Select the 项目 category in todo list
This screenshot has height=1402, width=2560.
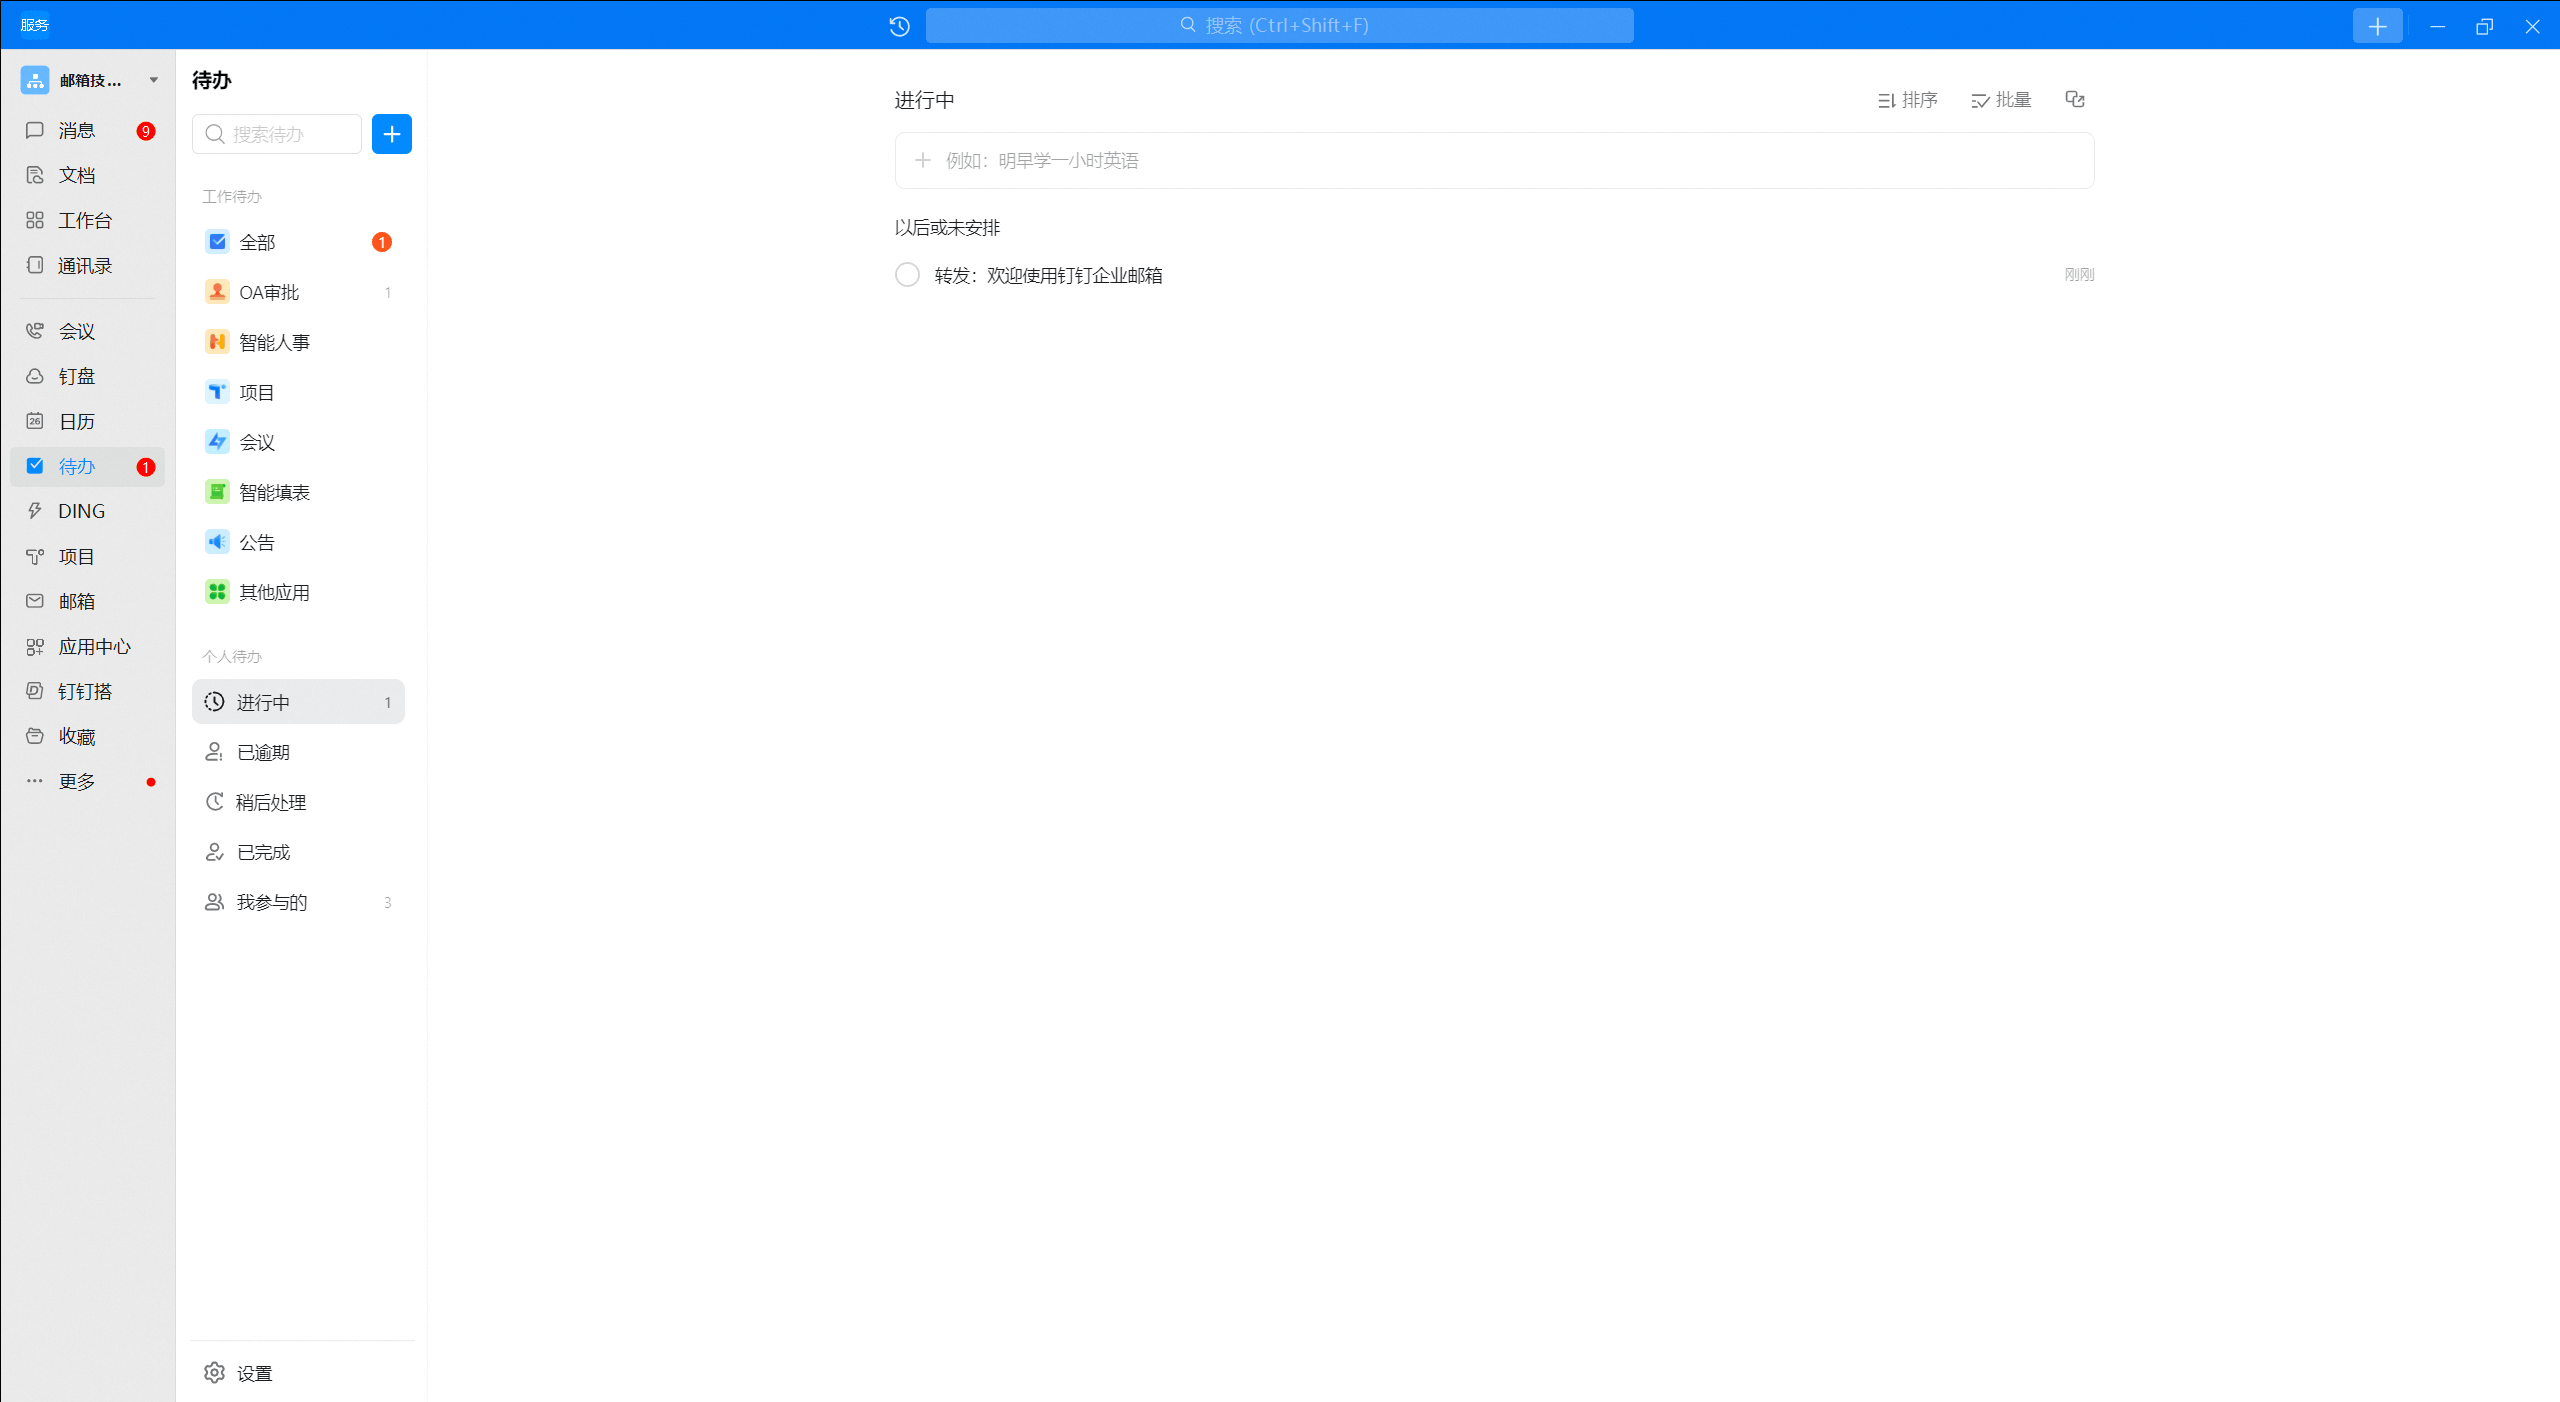pos(298,392)
